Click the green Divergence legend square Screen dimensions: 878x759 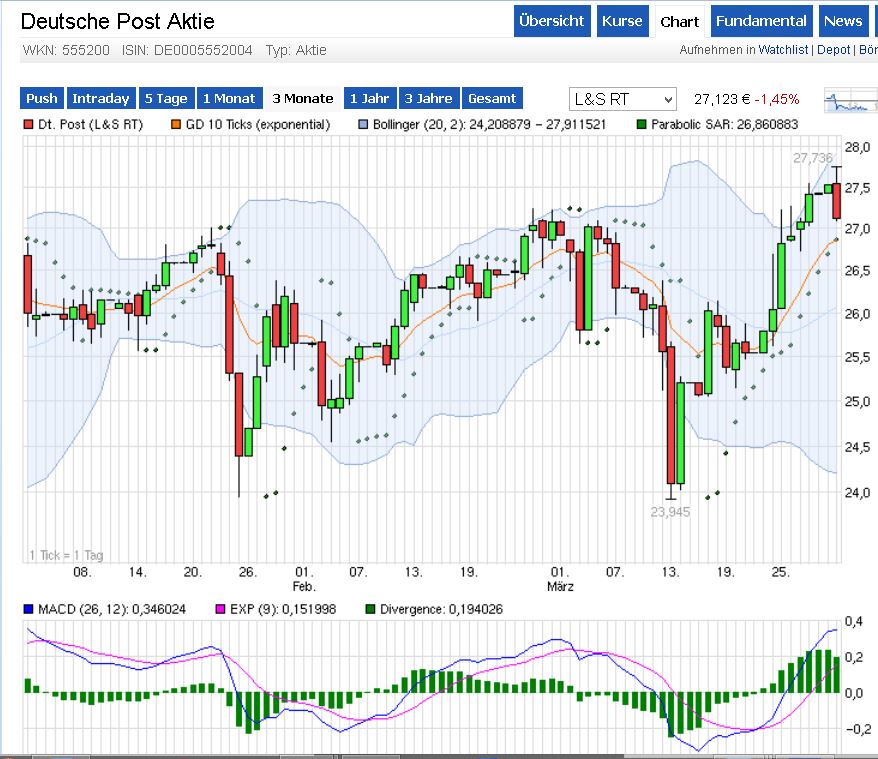[x=370, y=609]
